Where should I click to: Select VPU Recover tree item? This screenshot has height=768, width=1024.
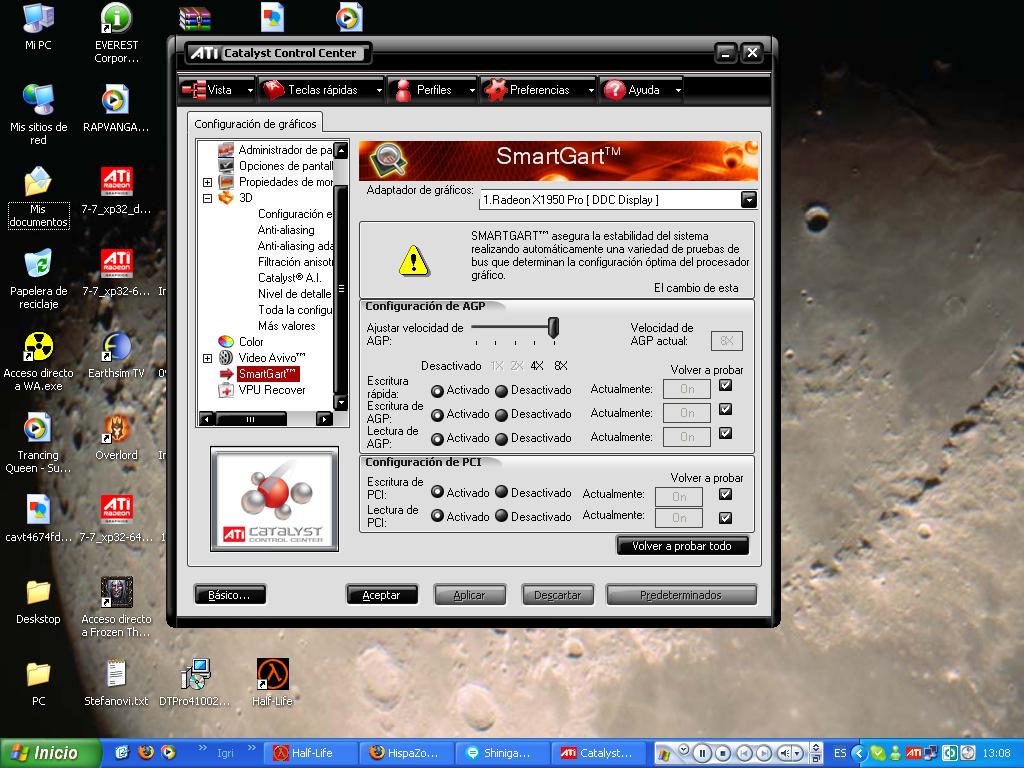[271, 390]
